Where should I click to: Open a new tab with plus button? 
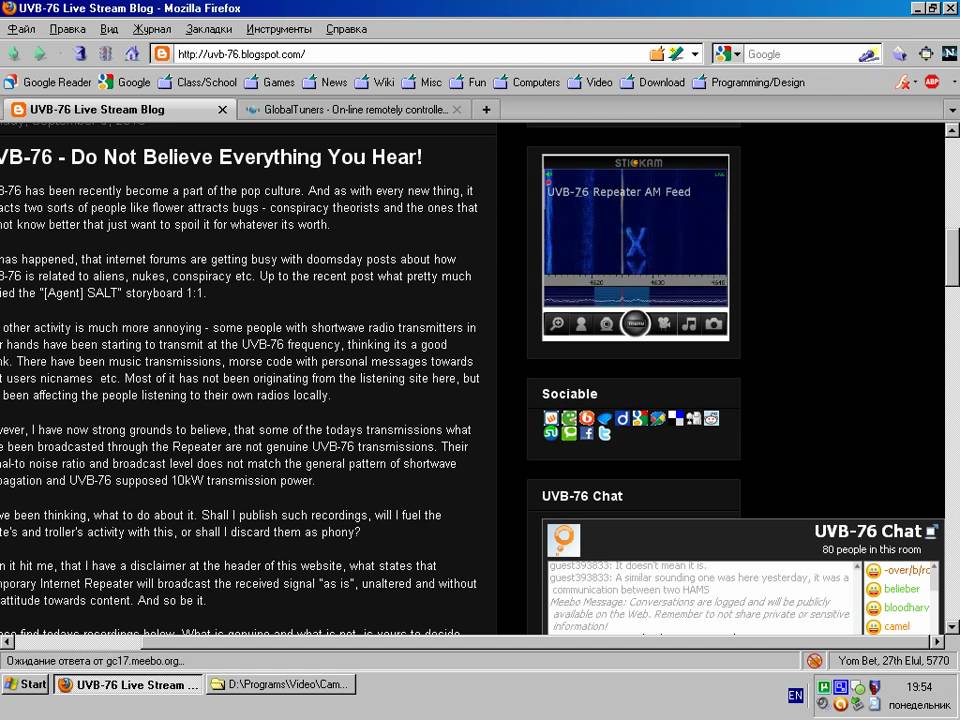click(486, 110)
